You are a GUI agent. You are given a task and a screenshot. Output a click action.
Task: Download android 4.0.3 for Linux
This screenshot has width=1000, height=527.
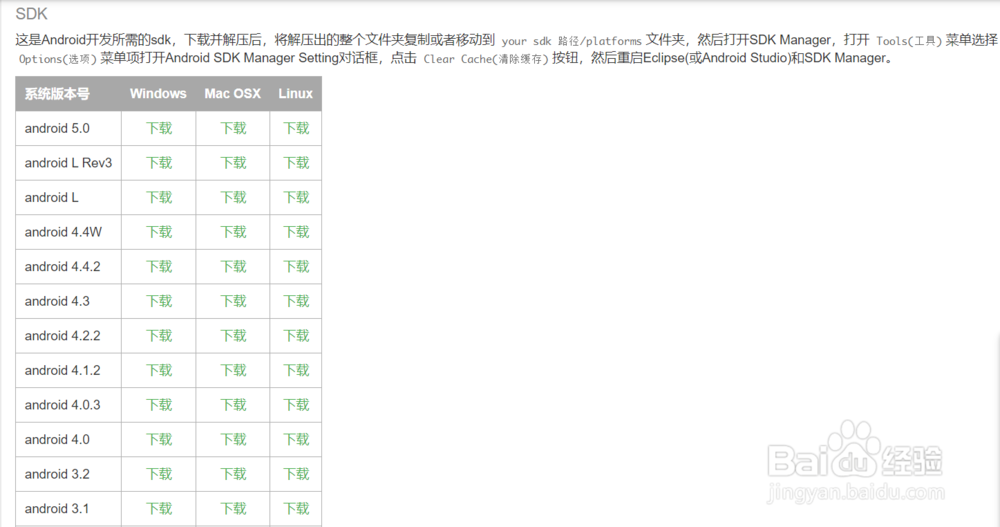(296, 404)
